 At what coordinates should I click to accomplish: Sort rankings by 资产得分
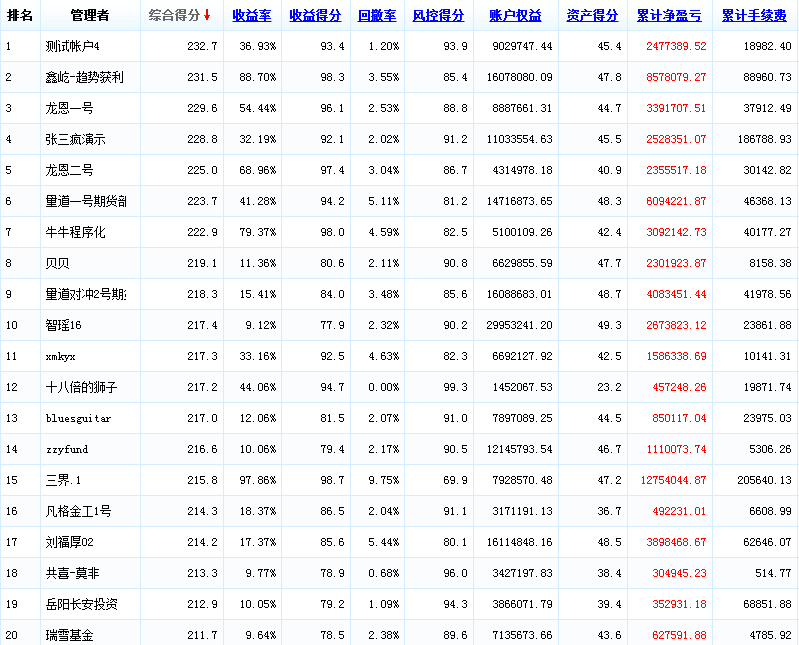(x=591, y=16)
